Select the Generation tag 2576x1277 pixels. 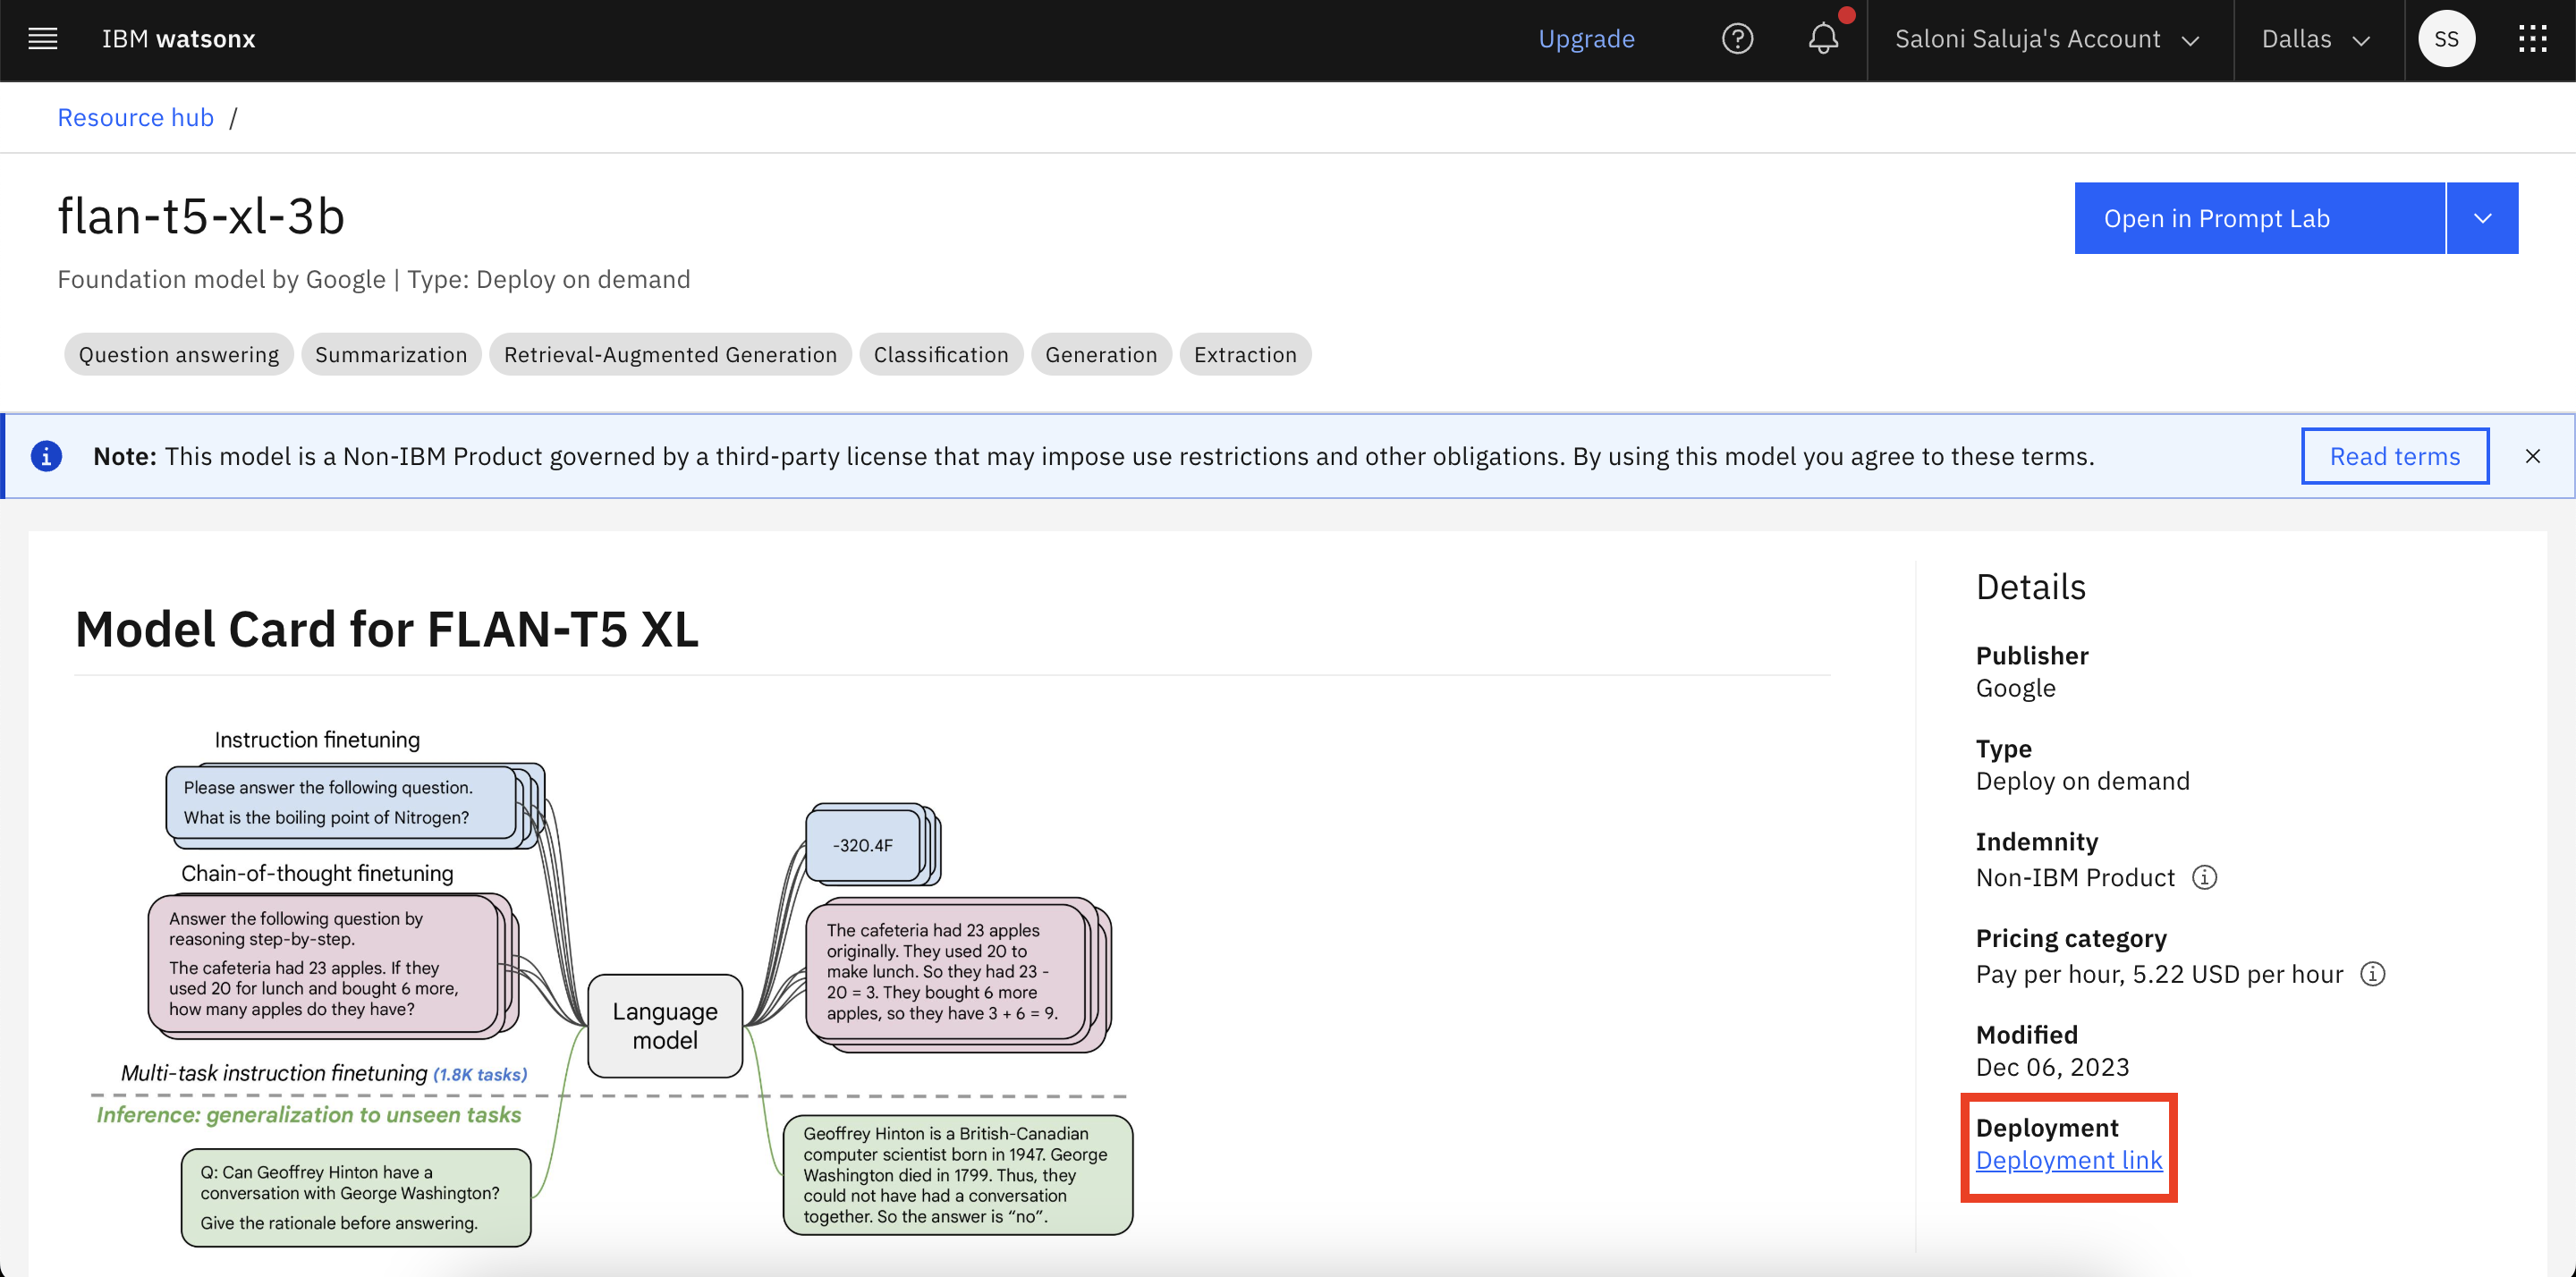pyautogui.click(x=1100, y=354)
